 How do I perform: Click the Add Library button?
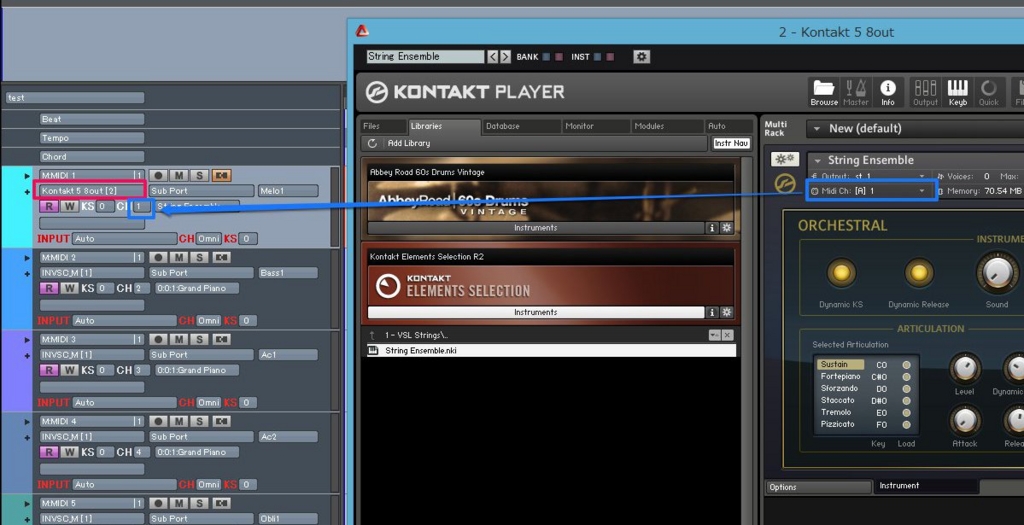point(408,143)
